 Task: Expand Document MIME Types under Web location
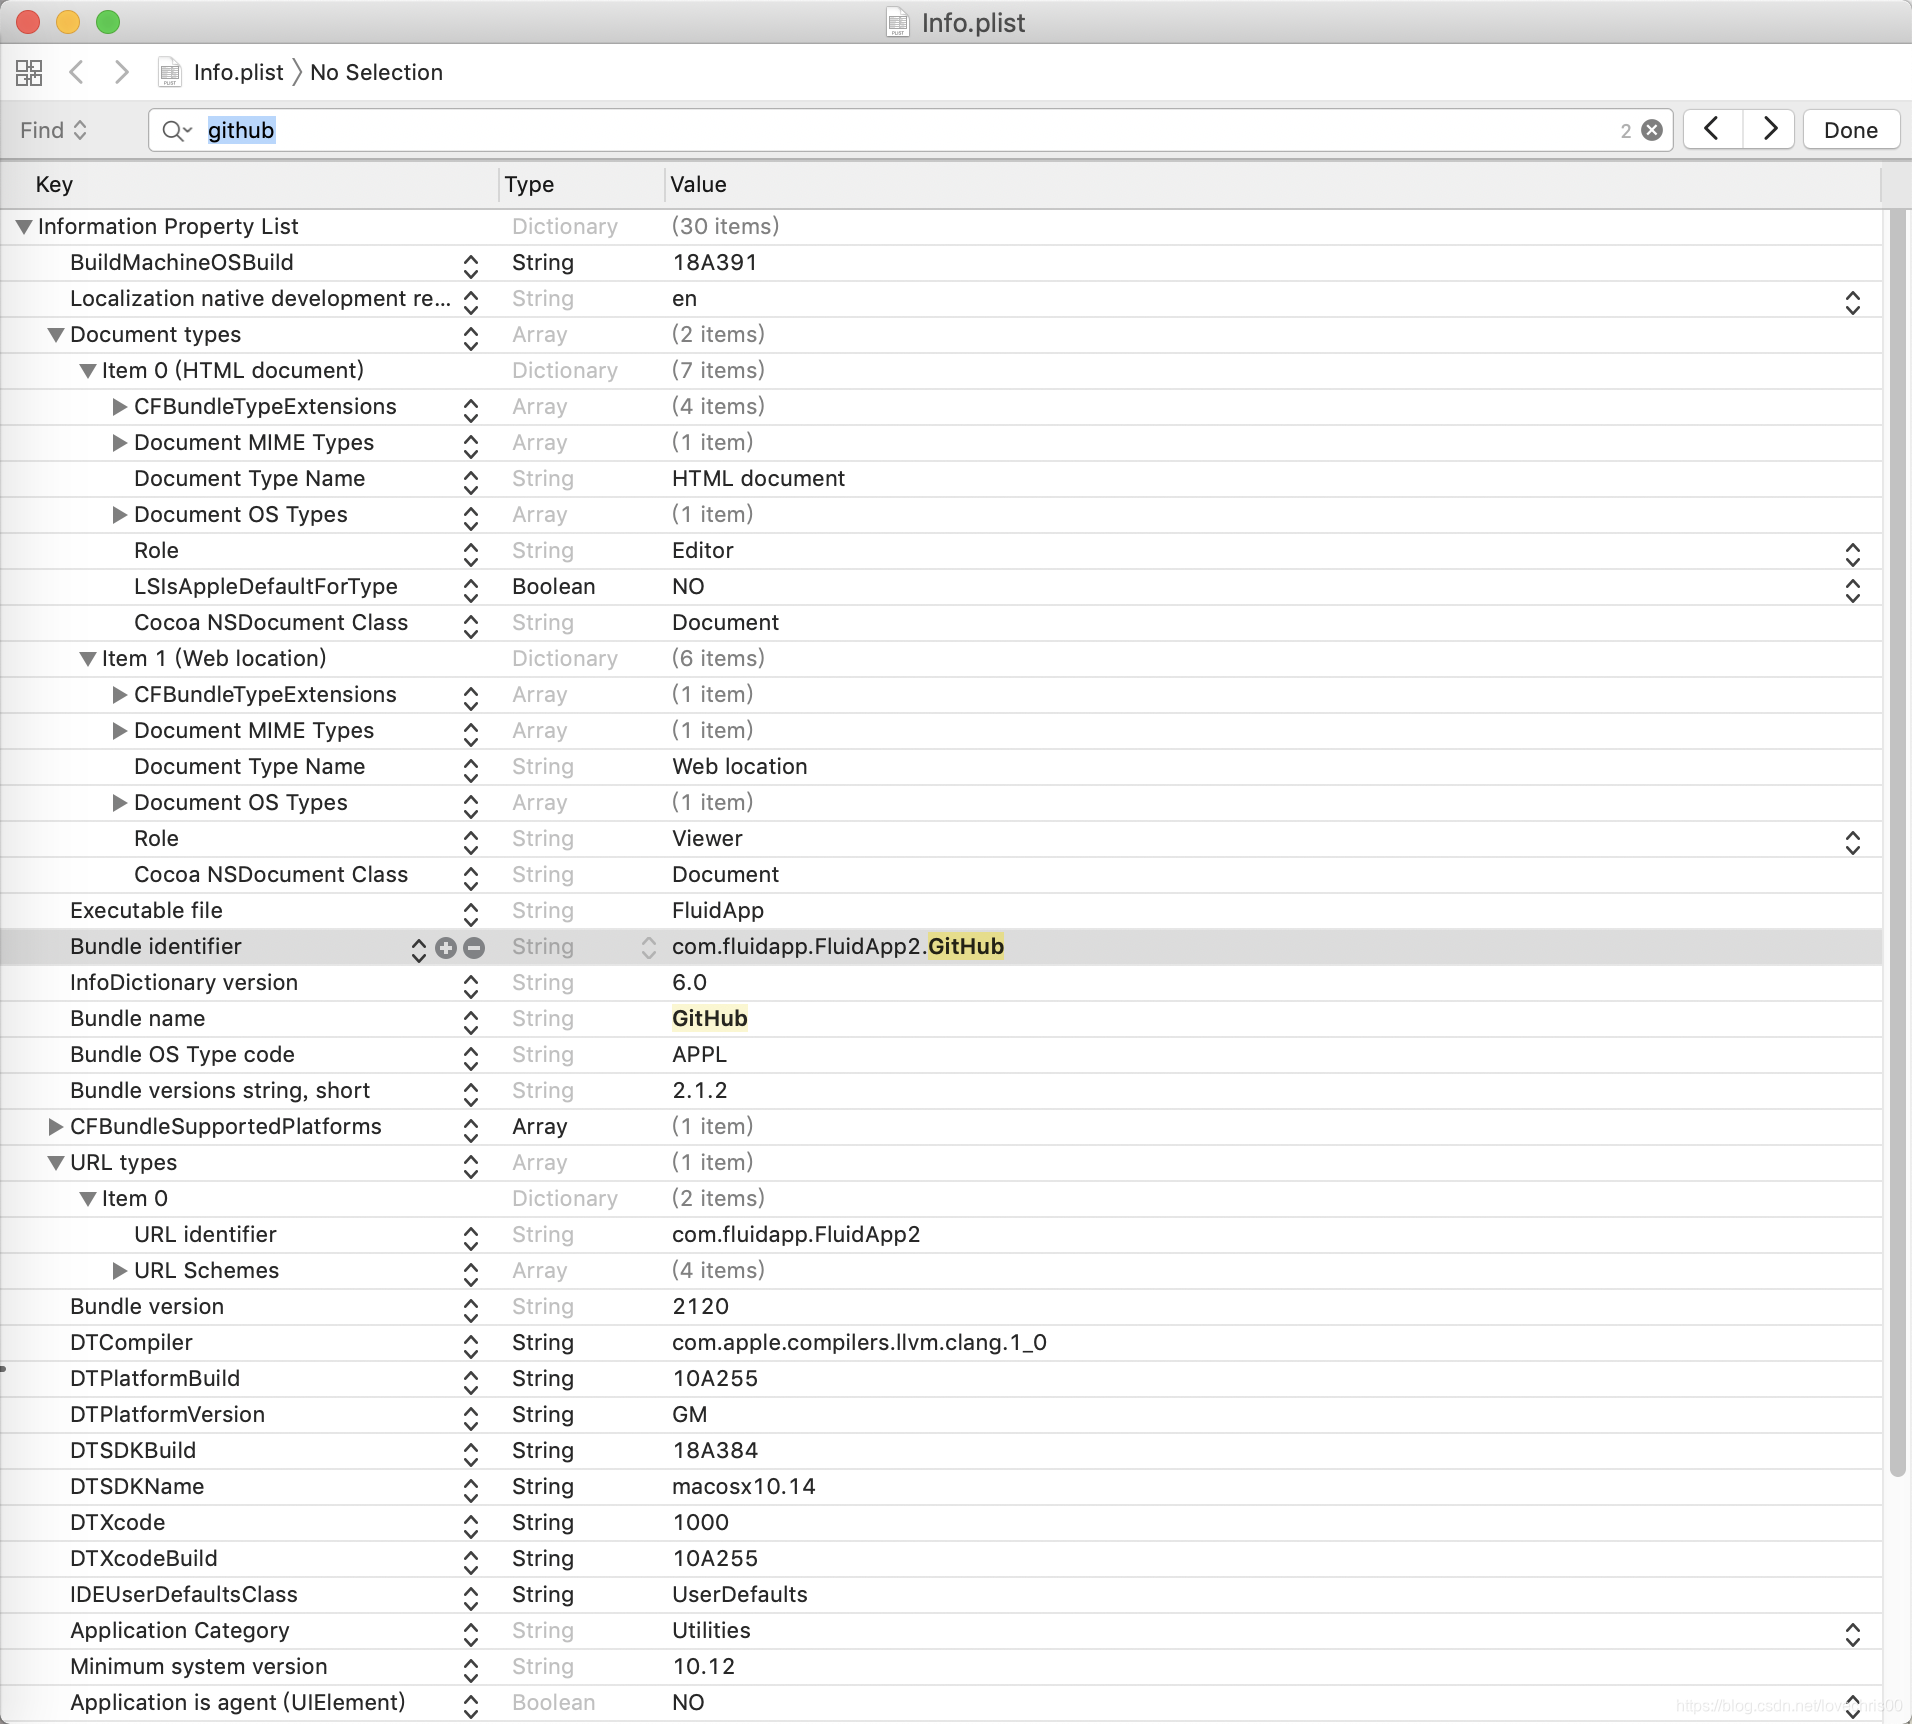pyautogui.click(x=120, y=731)
